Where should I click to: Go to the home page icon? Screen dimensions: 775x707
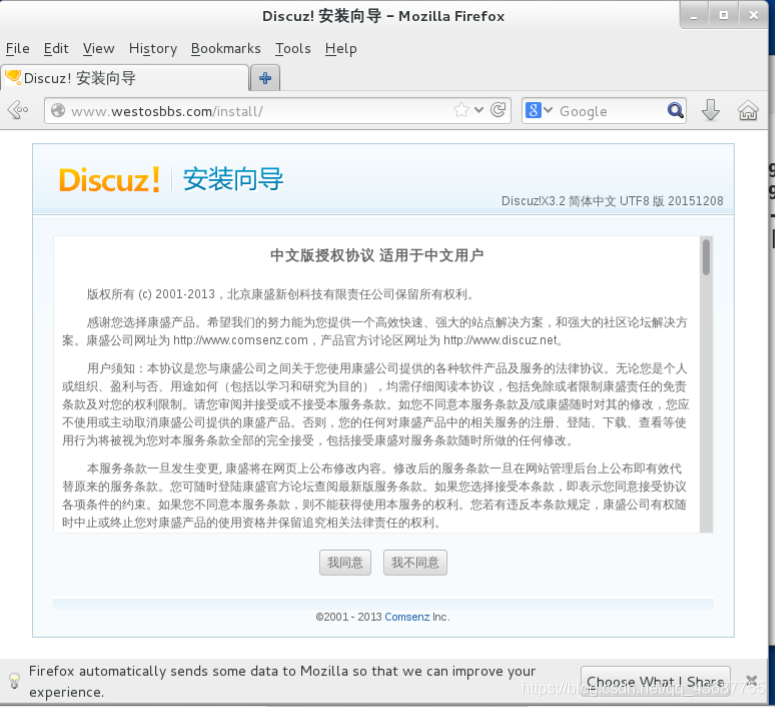click(x=748, y=110)
